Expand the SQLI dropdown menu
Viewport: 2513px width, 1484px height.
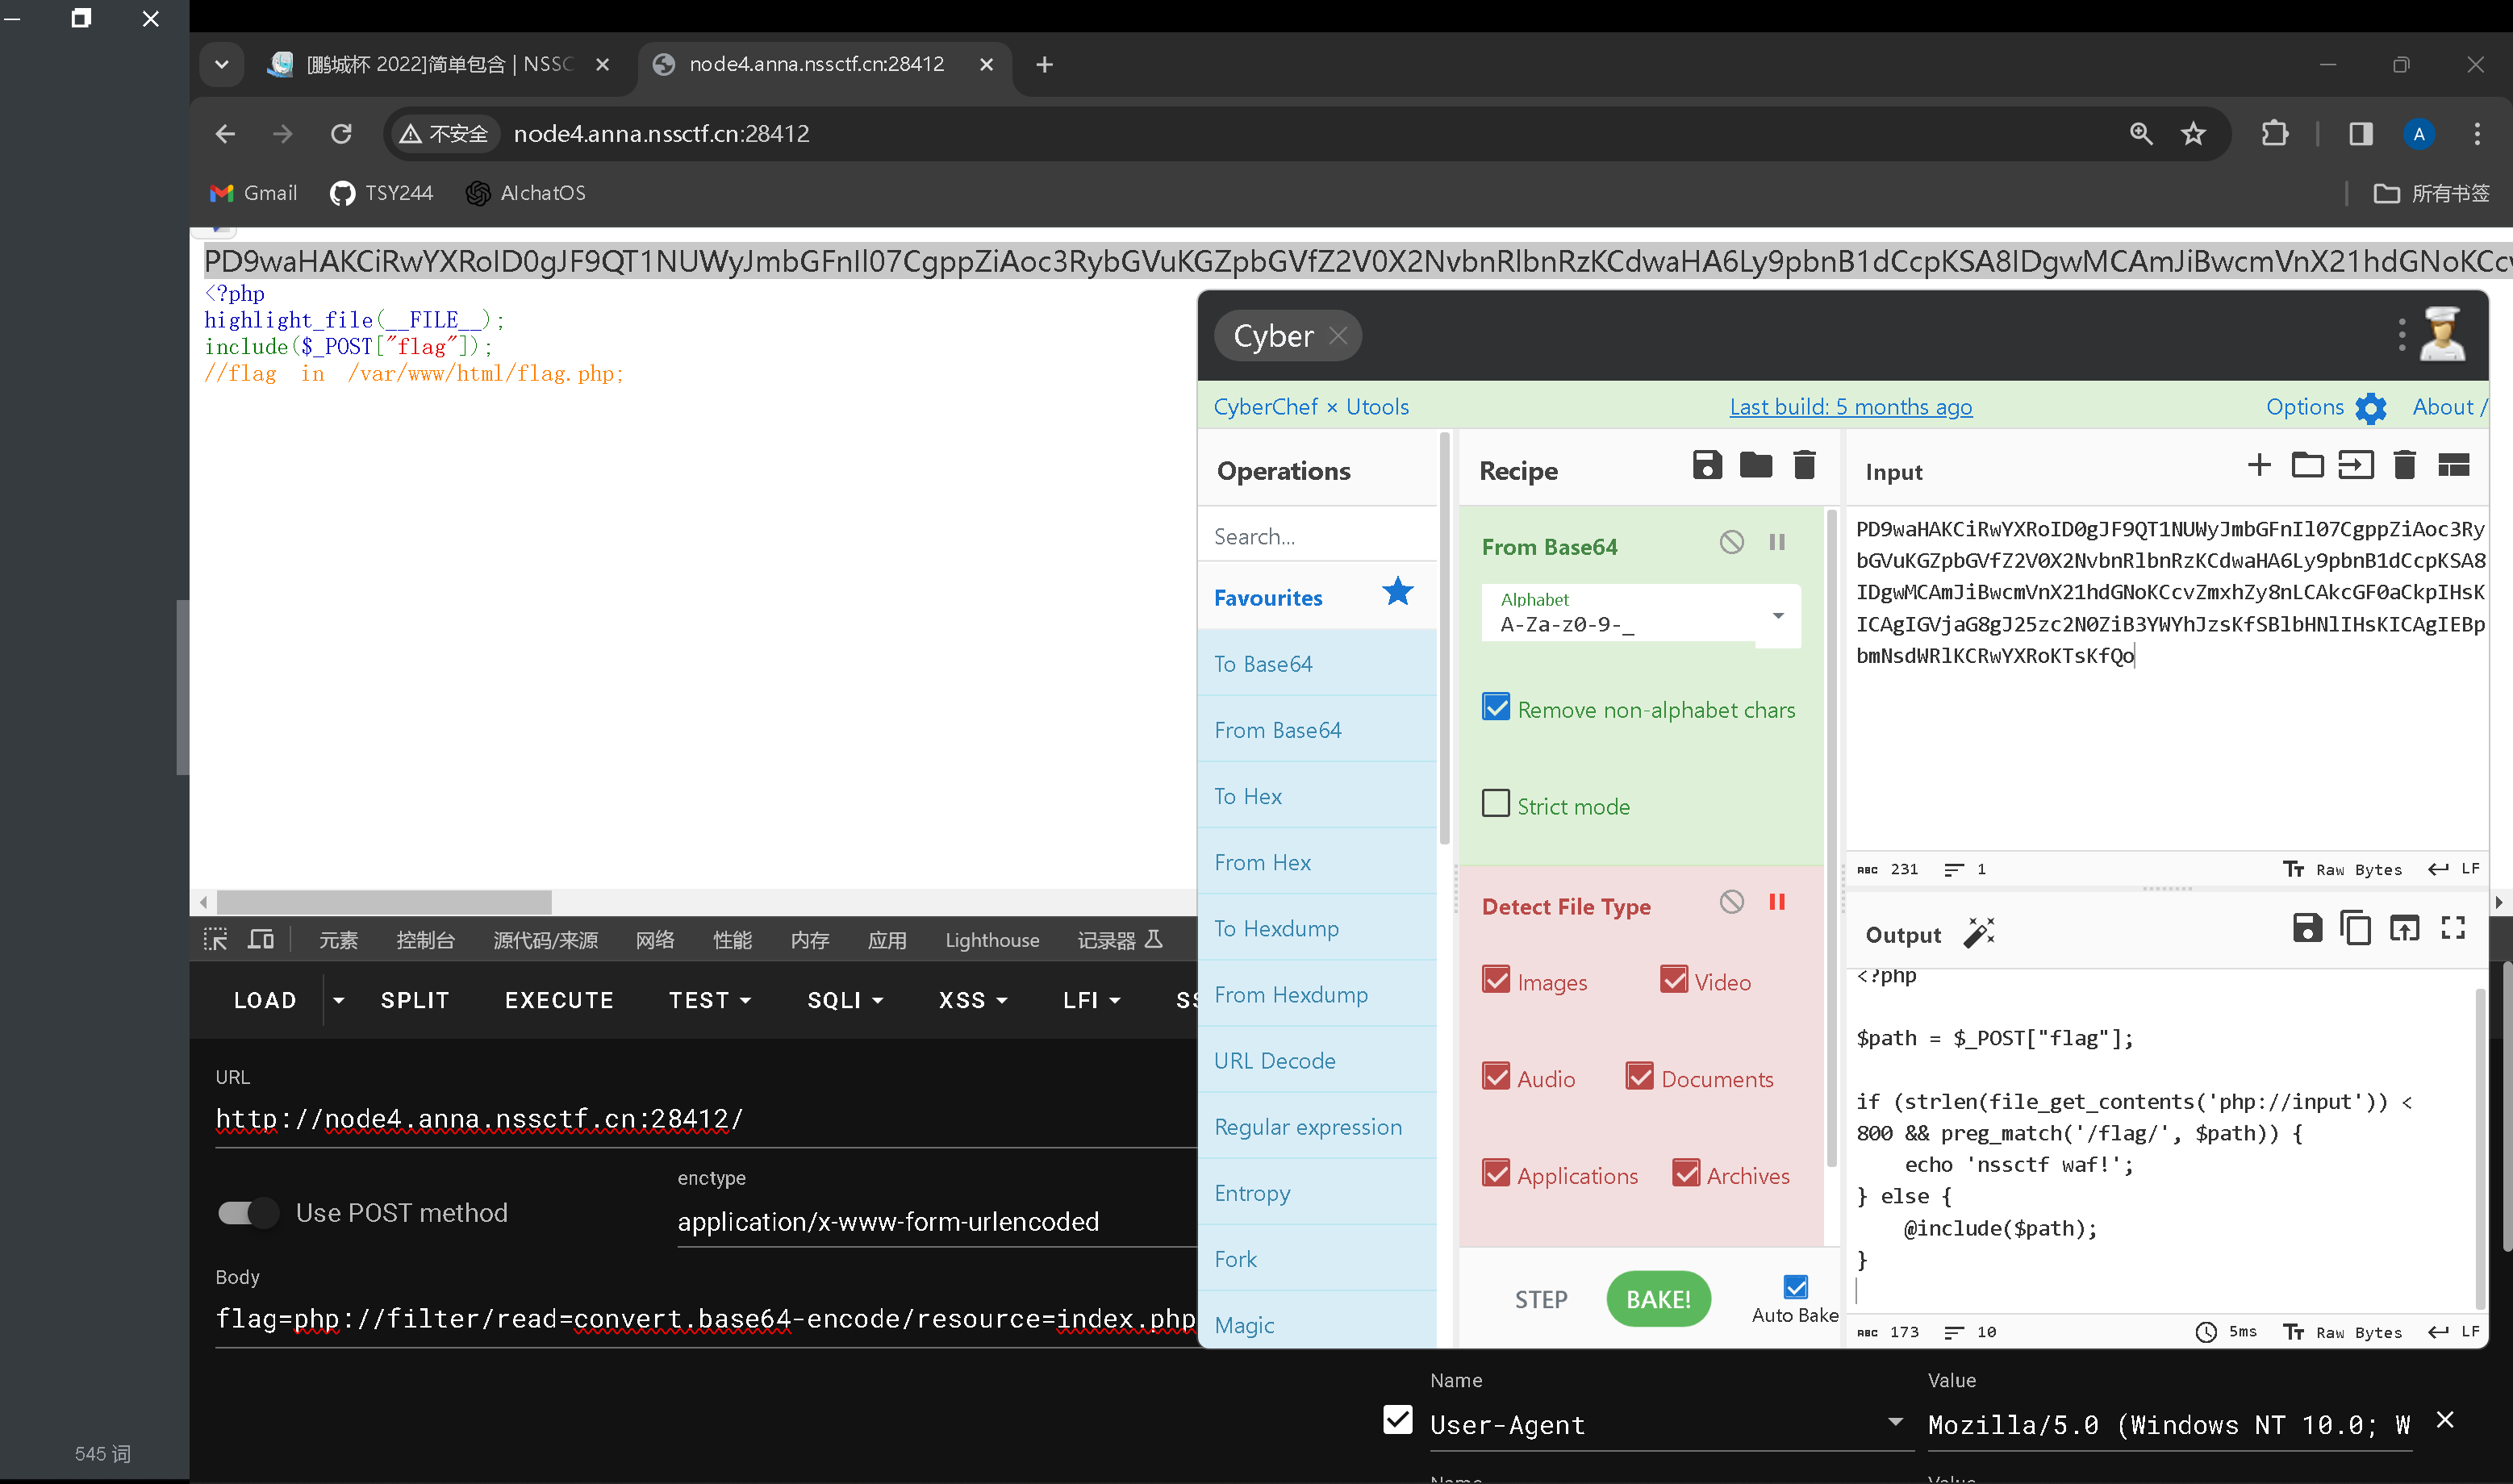pyautogui.click(x=845, y=1000)
